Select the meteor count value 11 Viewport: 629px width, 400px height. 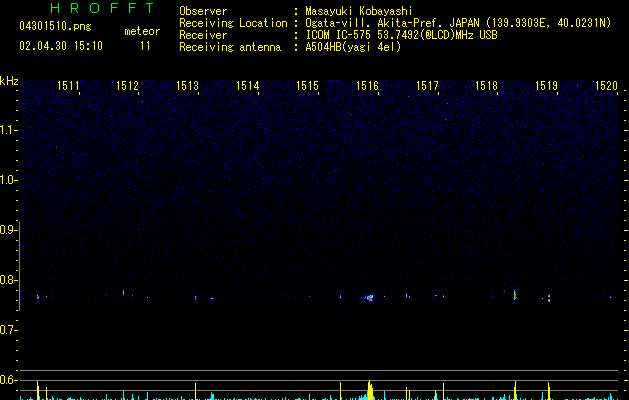(x=145, y=46)
